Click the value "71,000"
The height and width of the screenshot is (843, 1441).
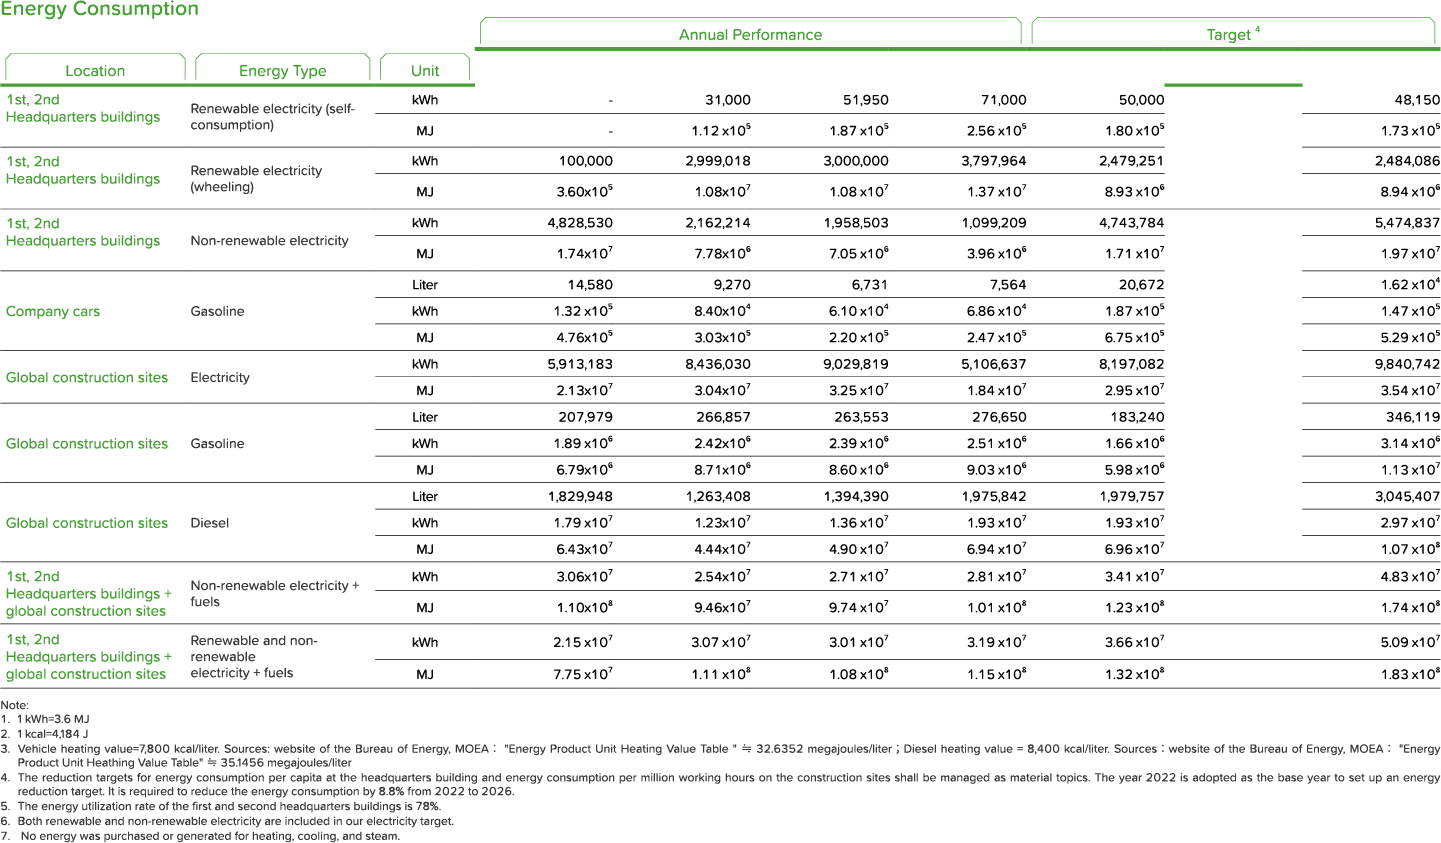(x=1003, y=100)
